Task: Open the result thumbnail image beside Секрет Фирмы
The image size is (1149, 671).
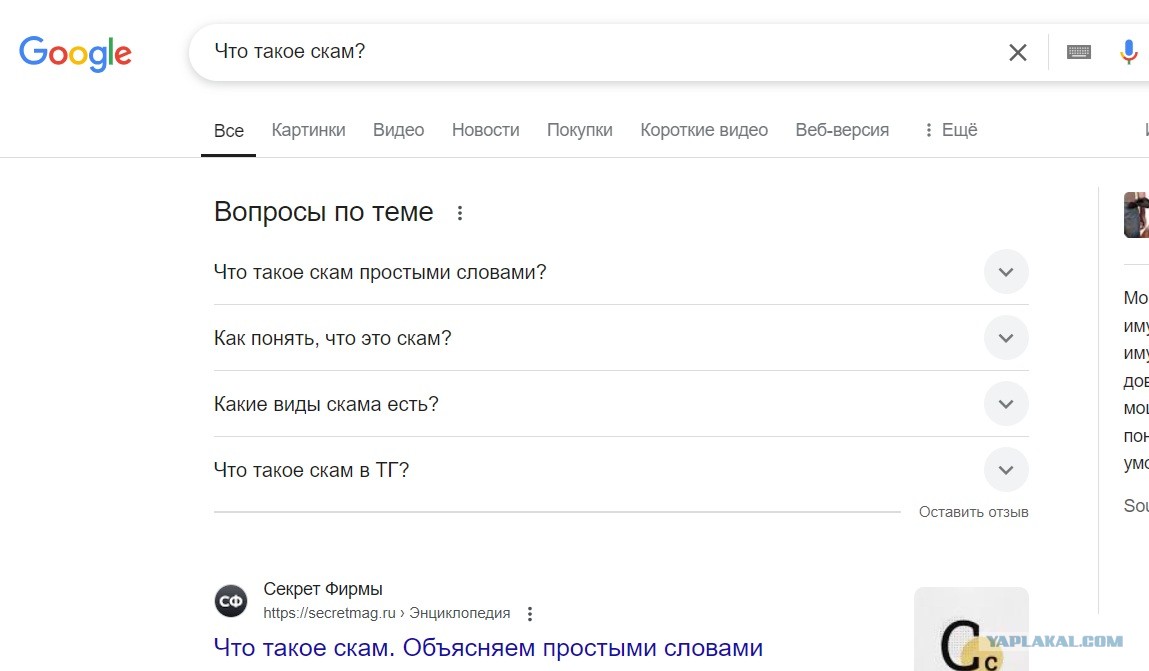Action: coord(971,629)
